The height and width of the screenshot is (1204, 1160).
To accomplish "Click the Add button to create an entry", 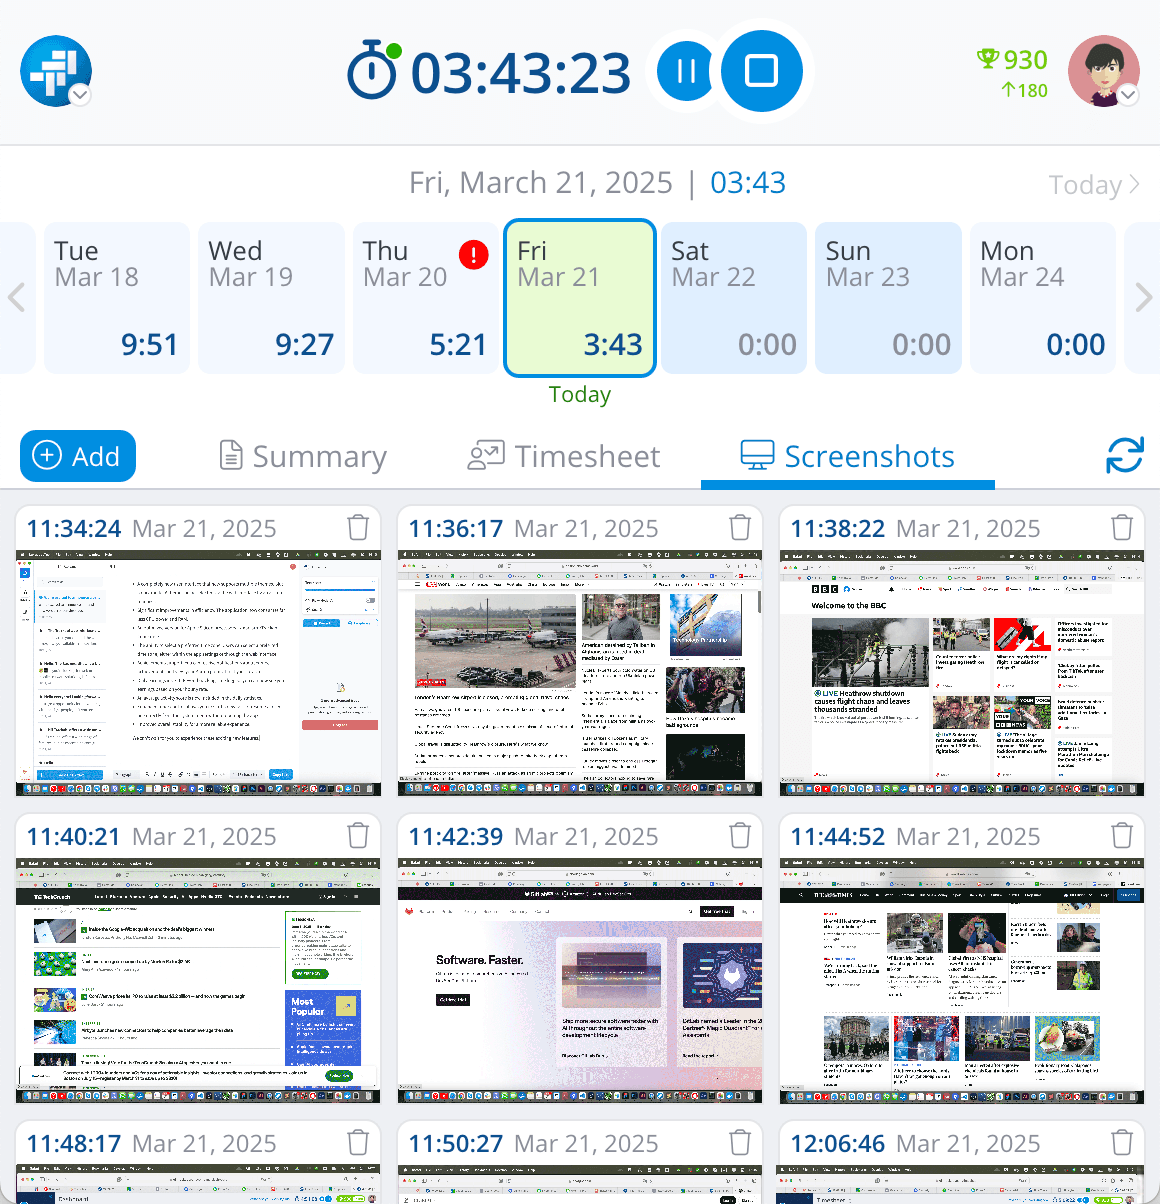I will [x=77, y=455].
